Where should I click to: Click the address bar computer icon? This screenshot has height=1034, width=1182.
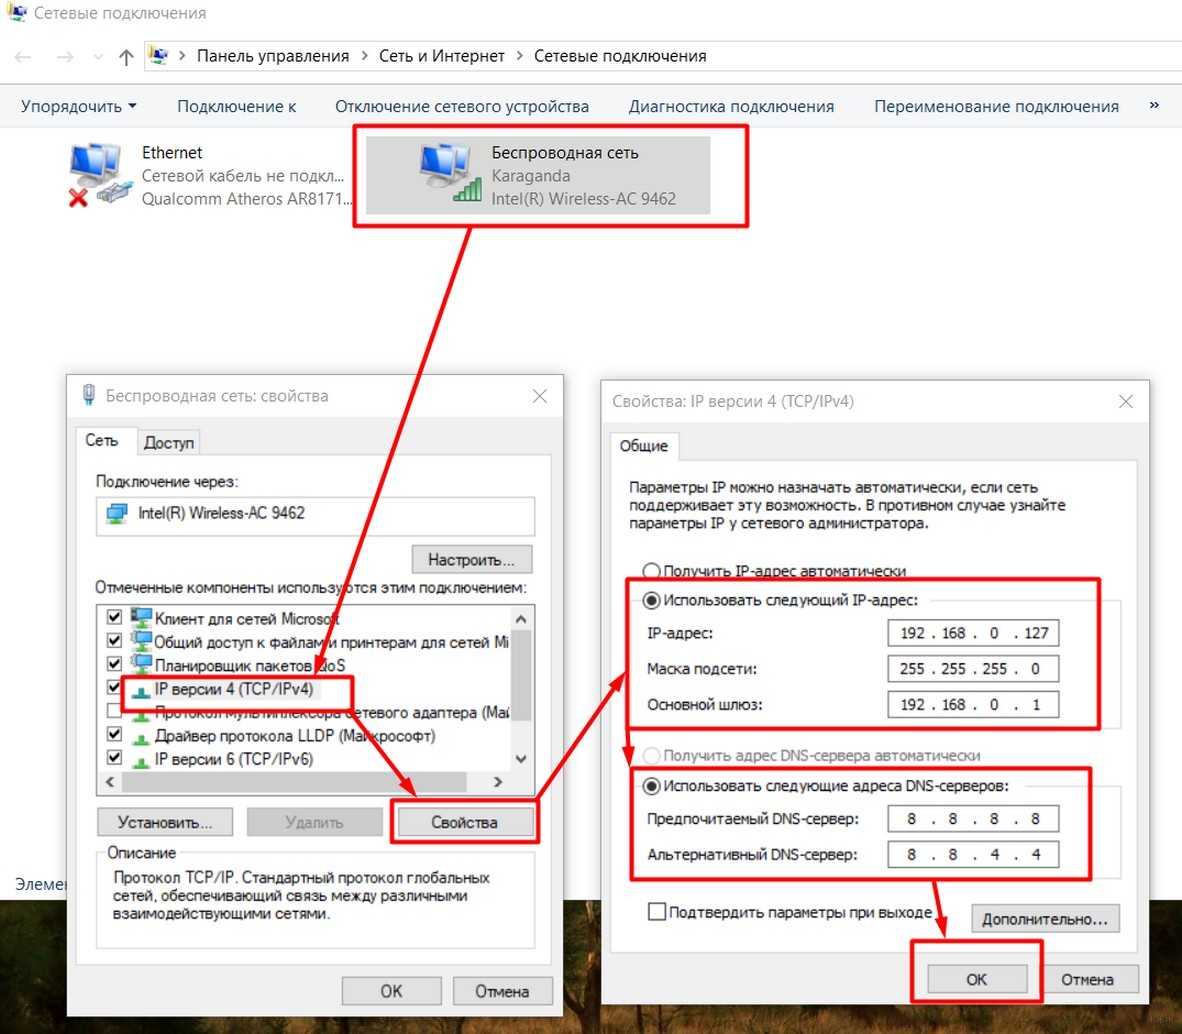click(x=158, y=56)
